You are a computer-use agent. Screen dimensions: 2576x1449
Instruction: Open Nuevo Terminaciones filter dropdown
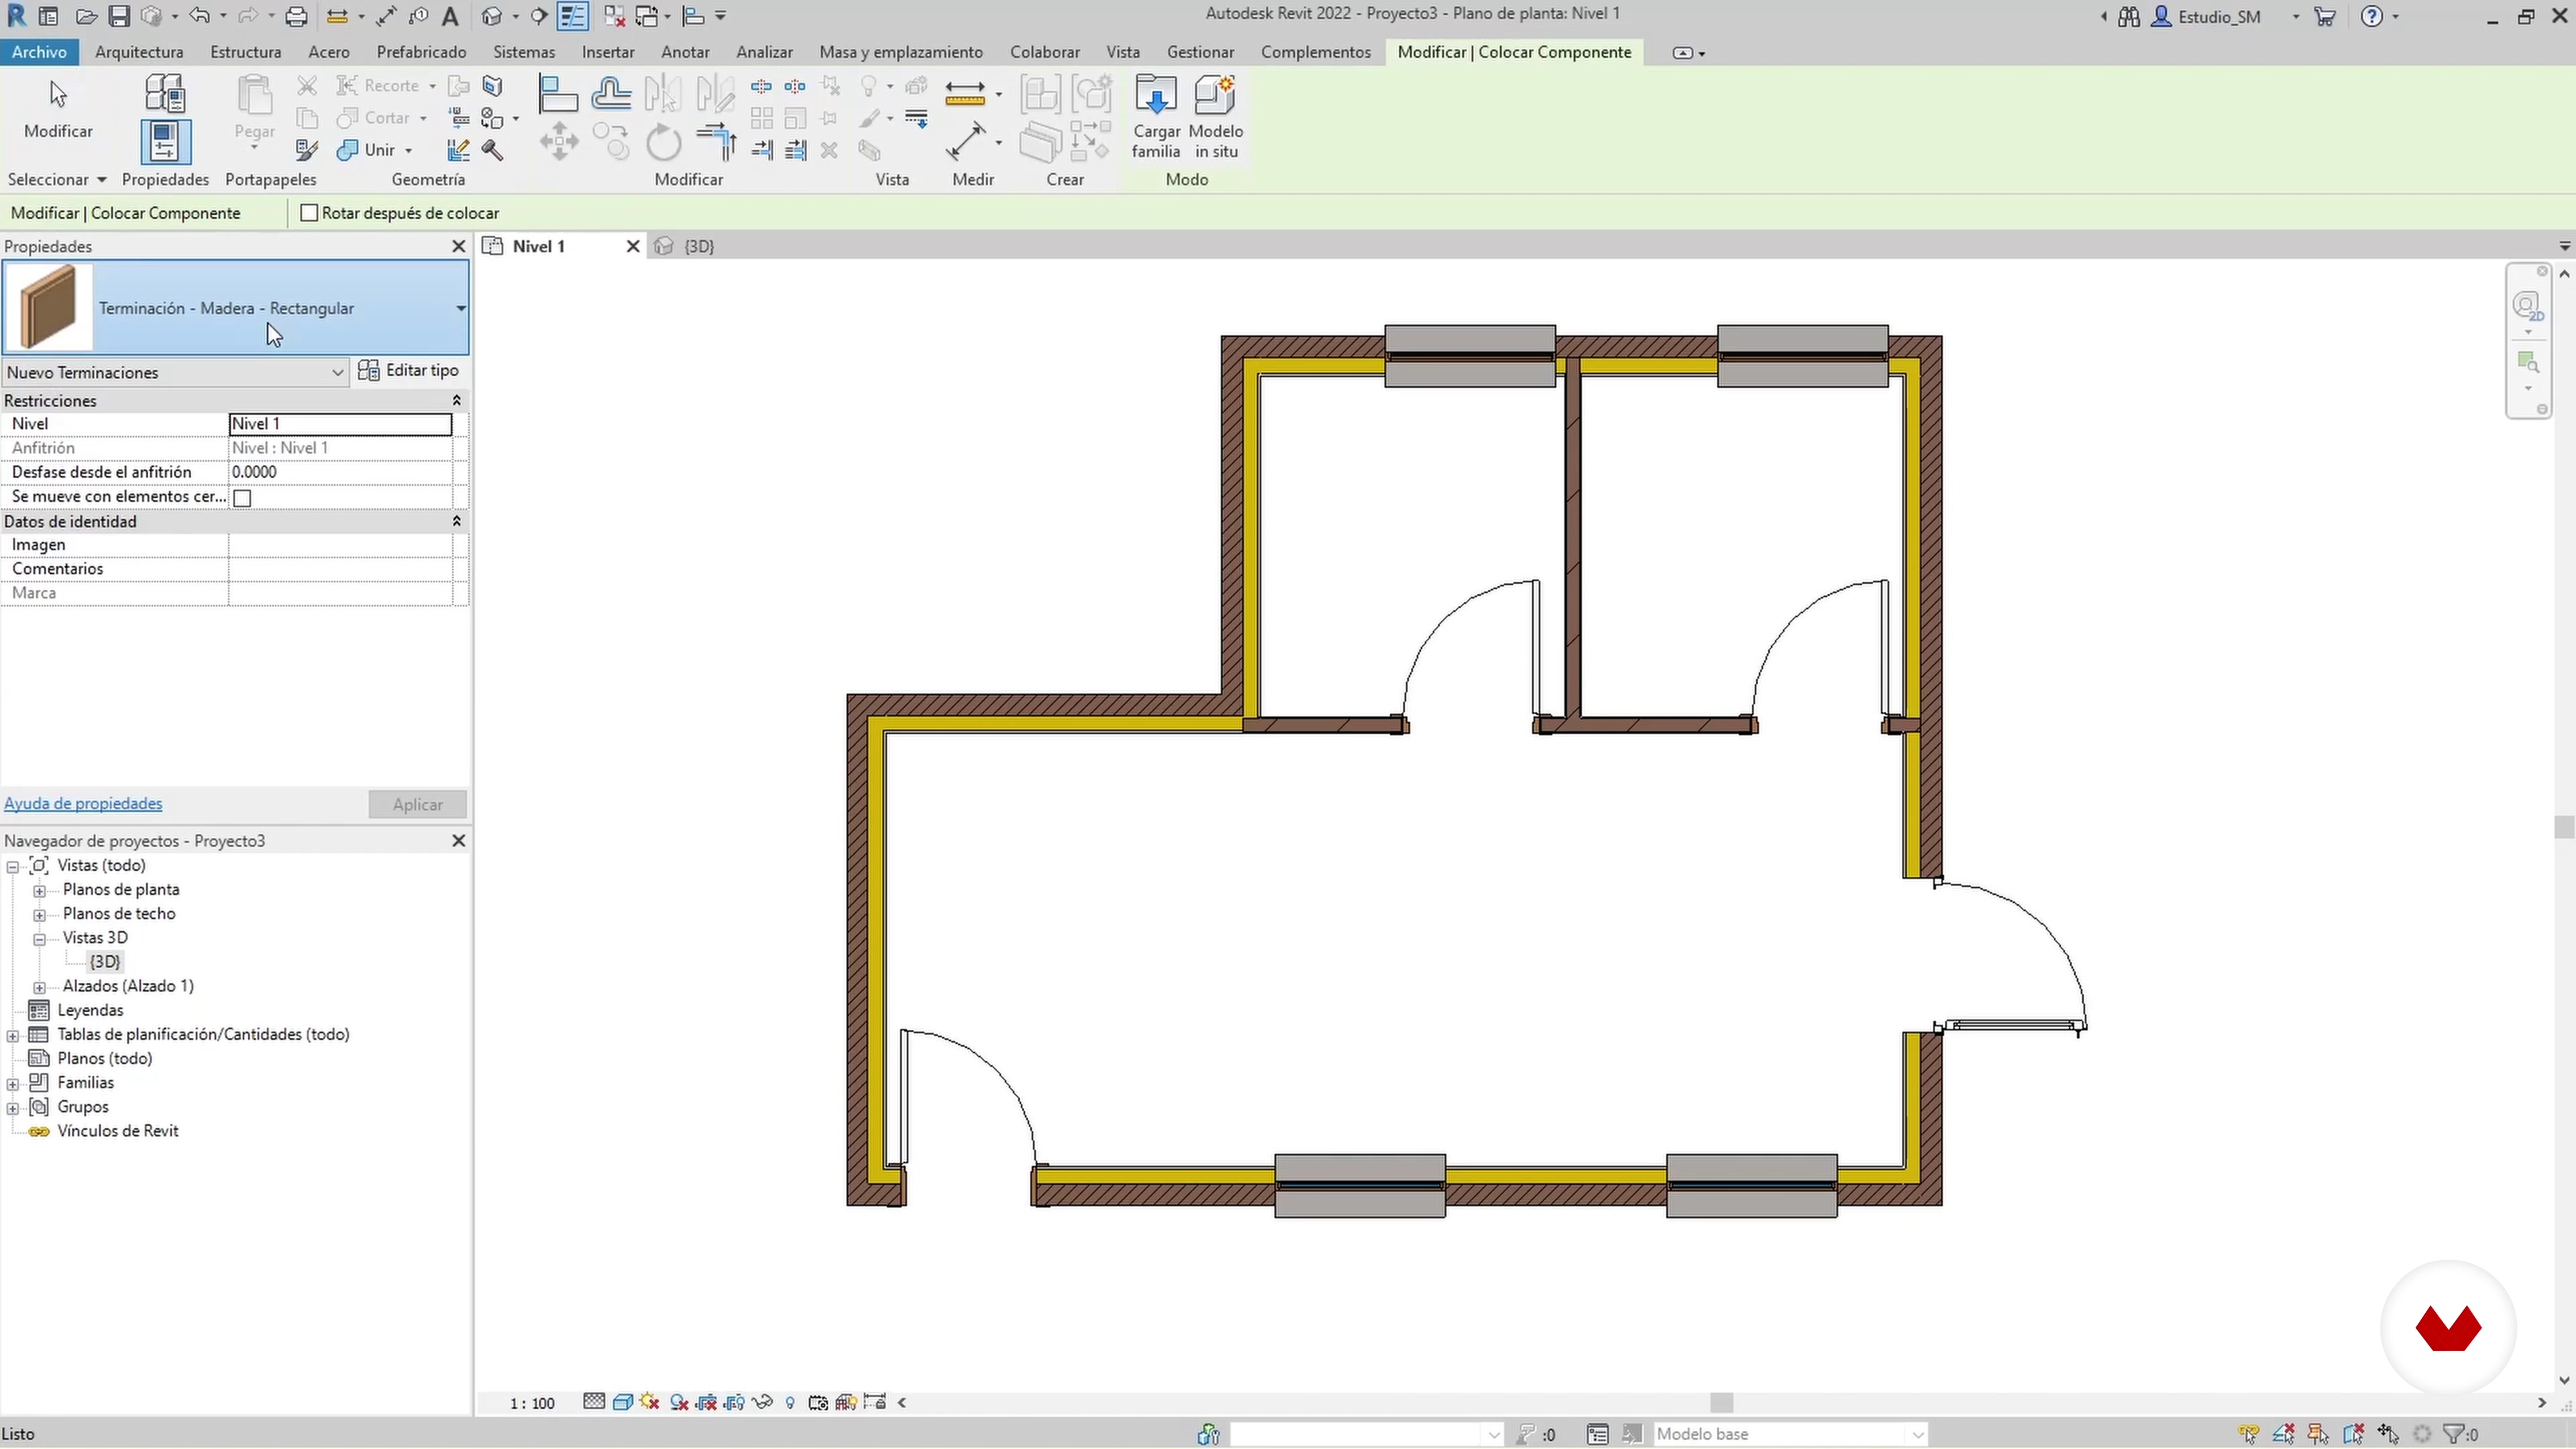[175, 372]
